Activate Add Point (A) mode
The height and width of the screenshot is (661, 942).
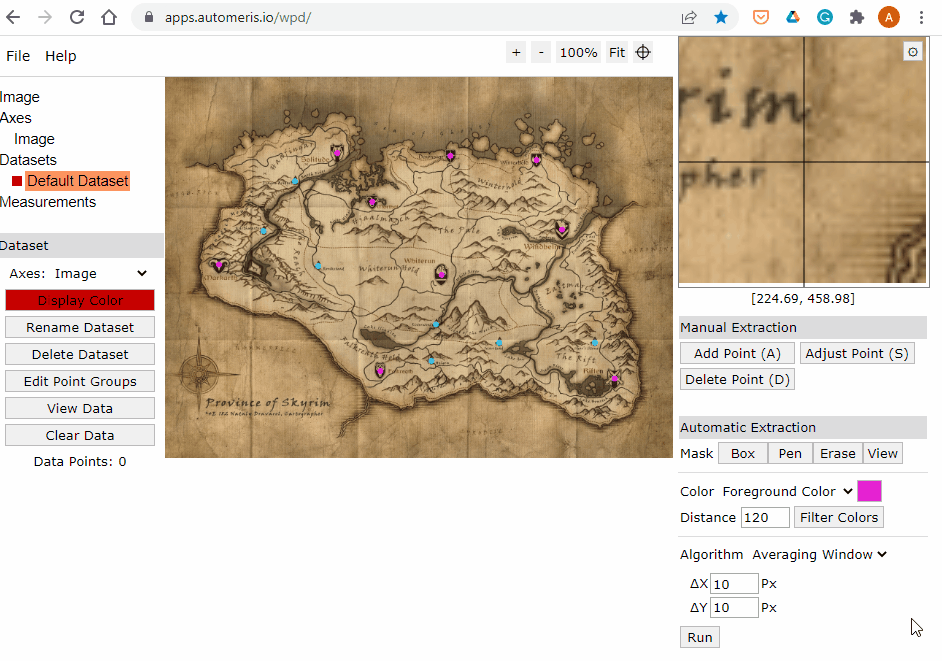pyautogui.click(x=737, y=353)
